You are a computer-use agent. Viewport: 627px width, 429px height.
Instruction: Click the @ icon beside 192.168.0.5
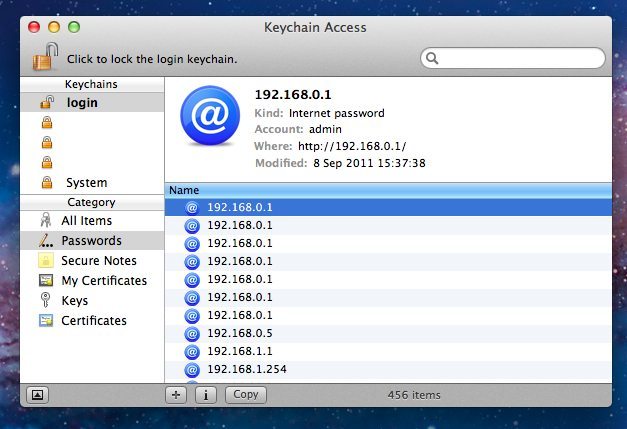point(192,333)
